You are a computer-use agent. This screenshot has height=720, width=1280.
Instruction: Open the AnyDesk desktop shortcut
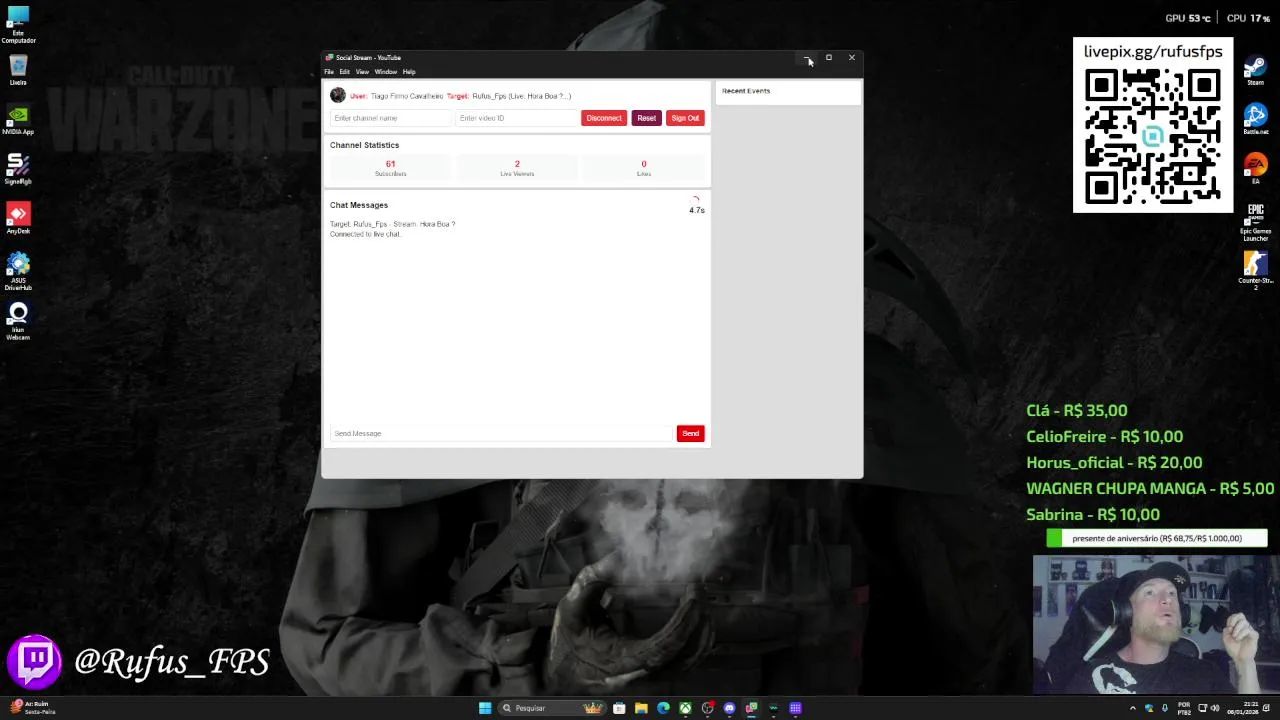coord(18,219)
